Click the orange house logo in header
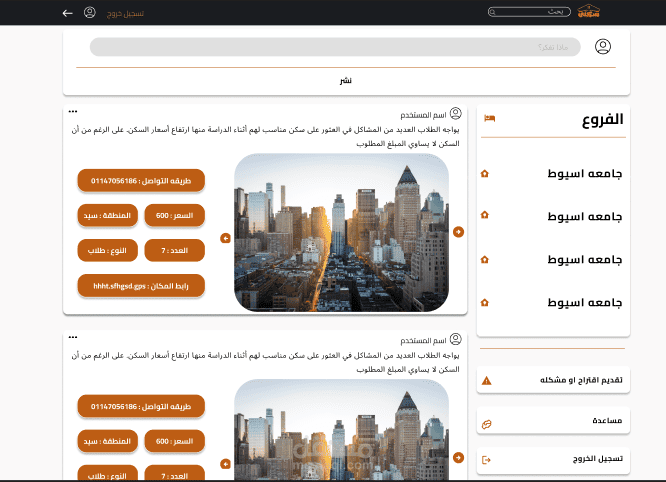Image resolution: width=666 pixels, height=482 pixels. tap(589, 11)
